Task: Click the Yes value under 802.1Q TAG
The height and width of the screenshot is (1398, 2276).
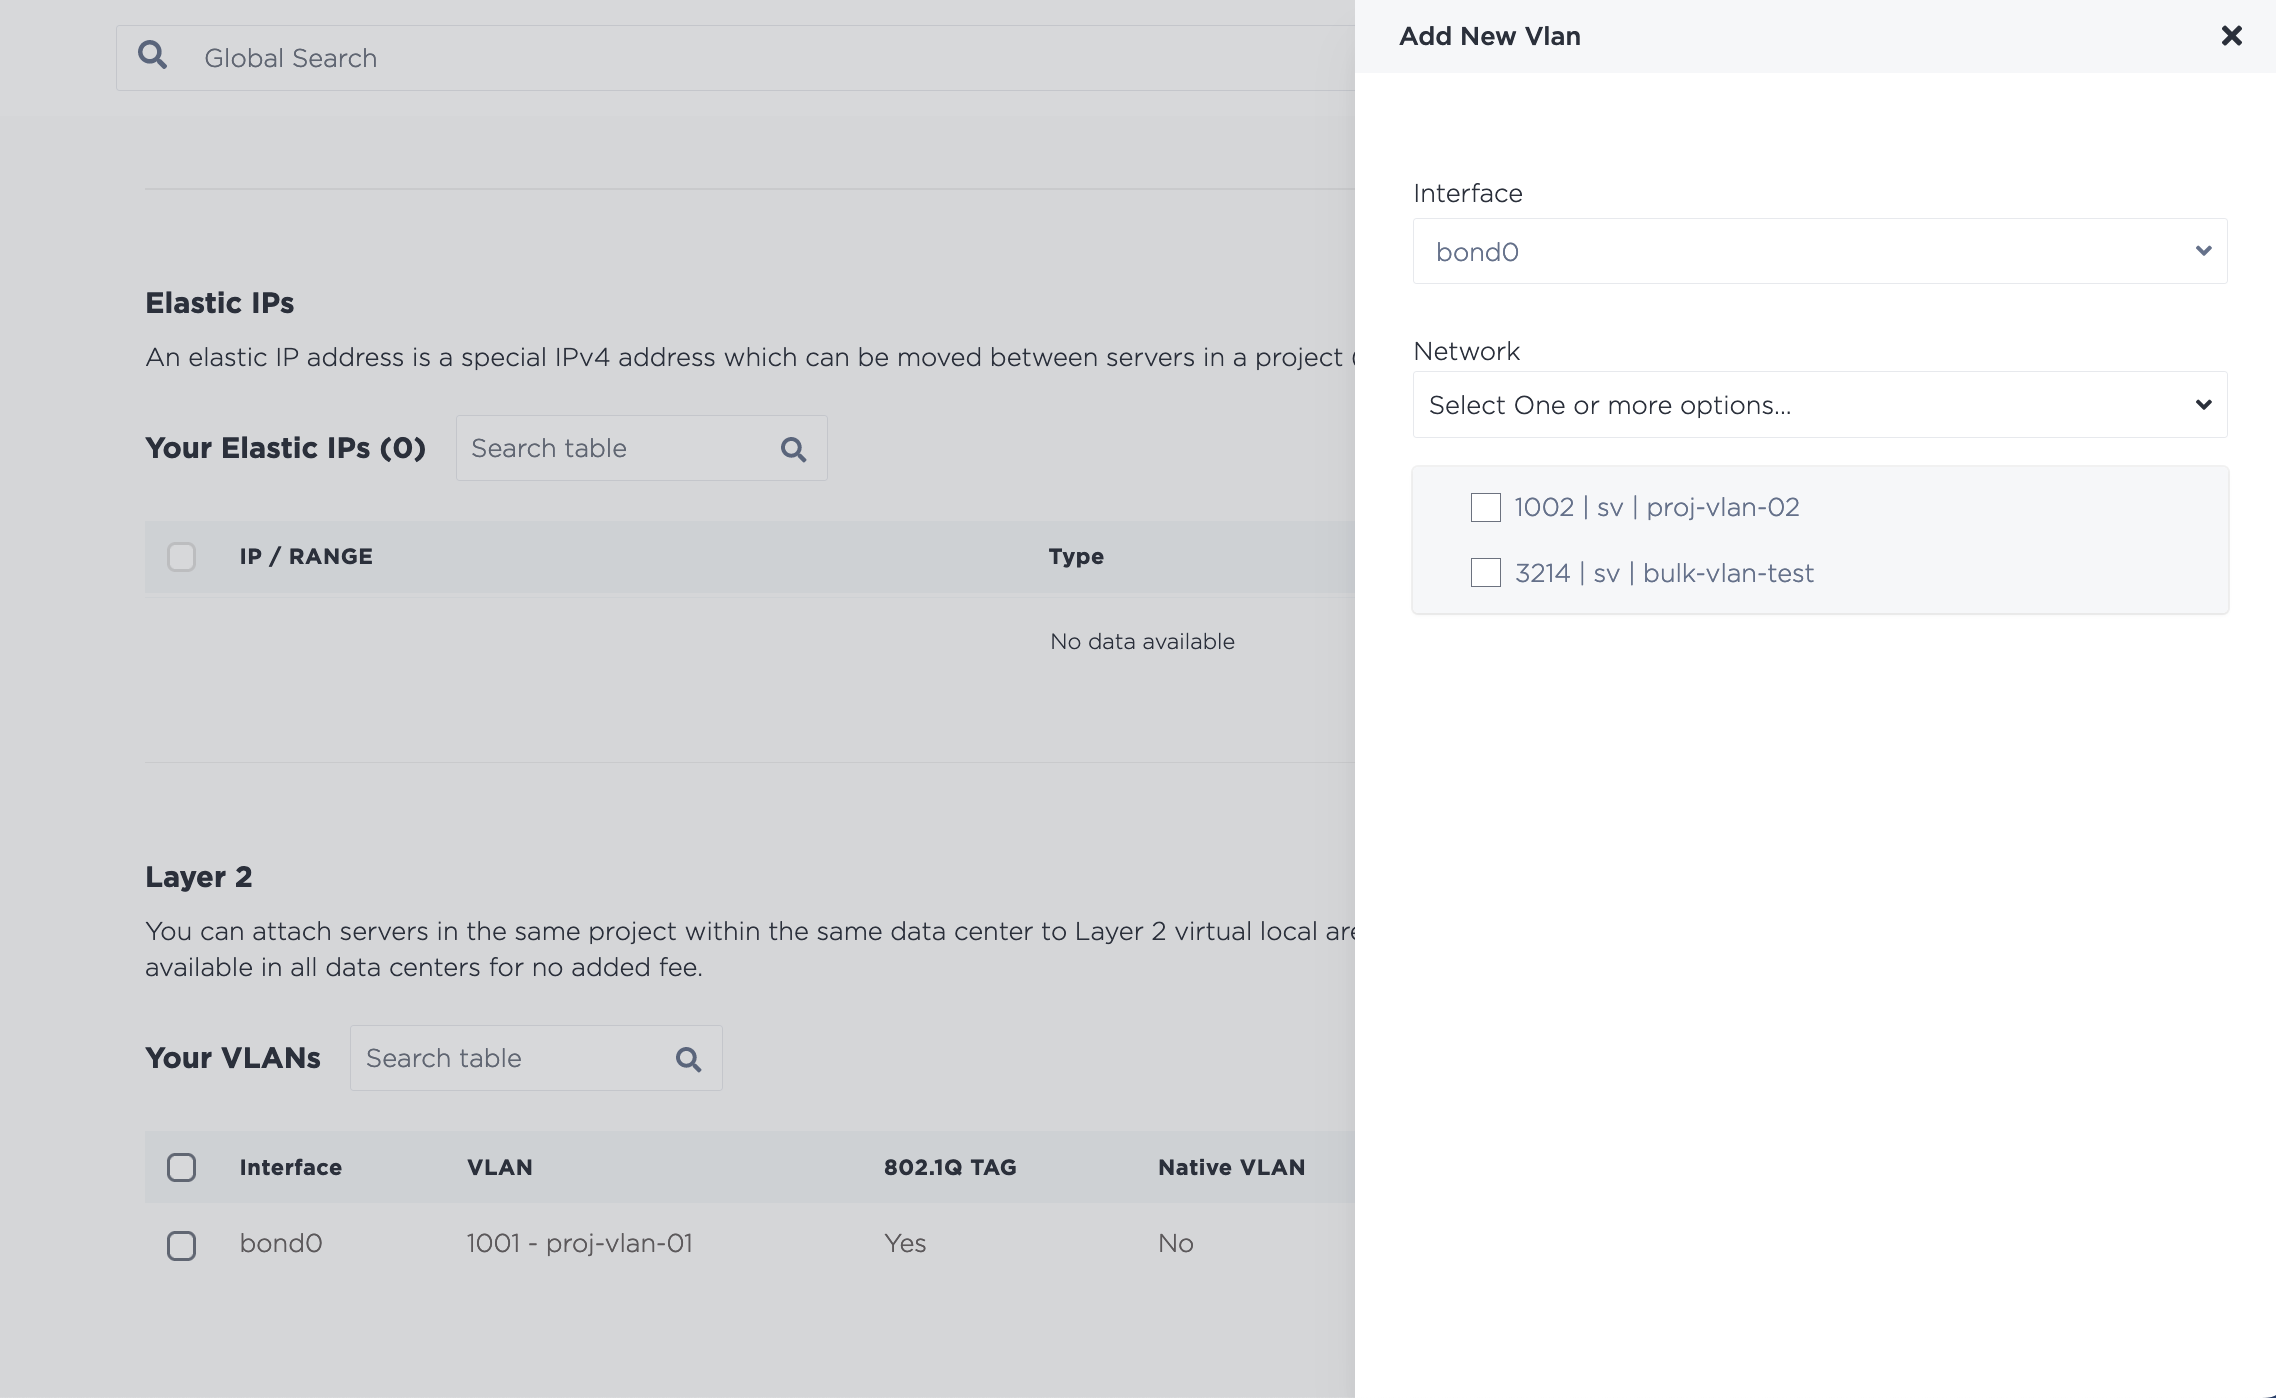Action: click(x=905, y=1243)
